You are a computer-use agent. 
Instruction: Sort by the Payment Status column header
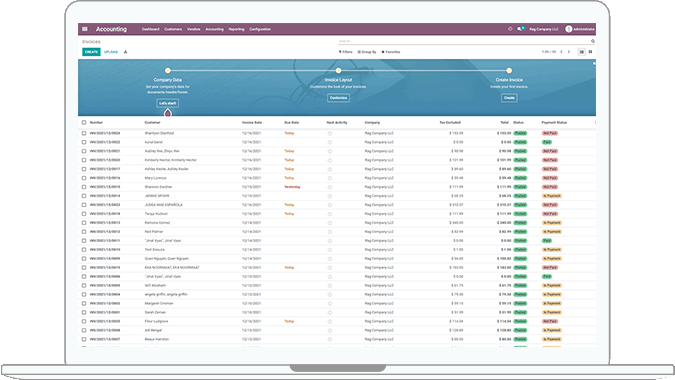[554, 123]
